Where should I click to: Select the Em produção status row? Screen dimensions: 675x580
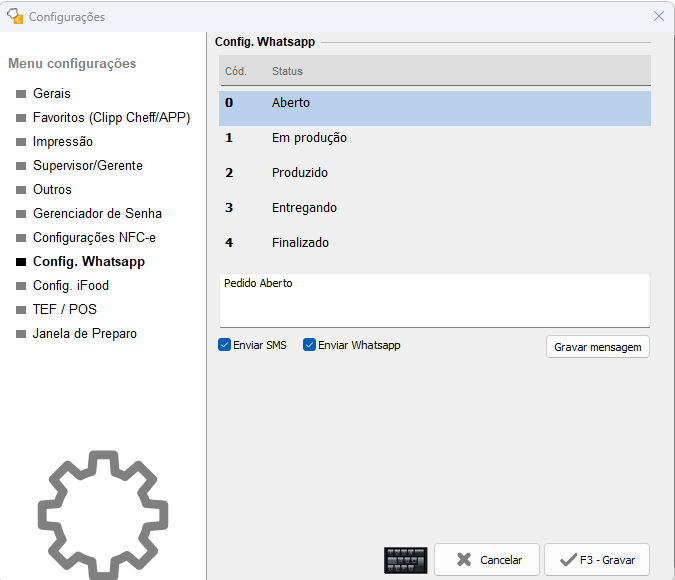(435, 138)
